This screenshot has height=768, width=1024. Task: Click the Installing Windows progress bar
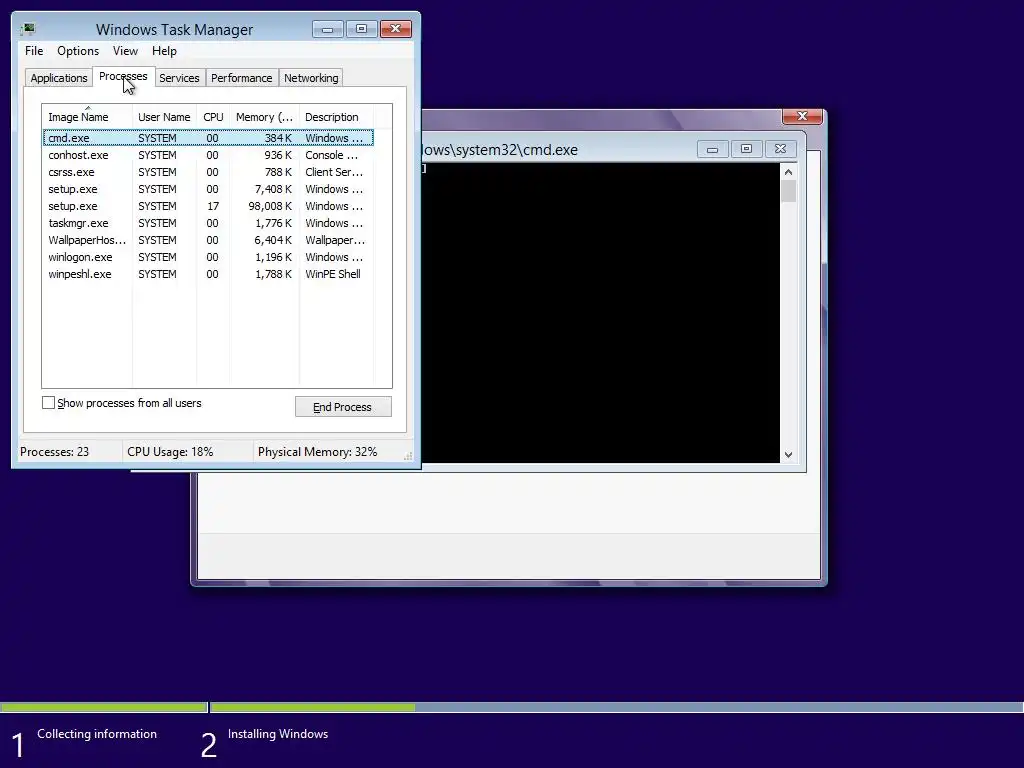coord(616,707)
